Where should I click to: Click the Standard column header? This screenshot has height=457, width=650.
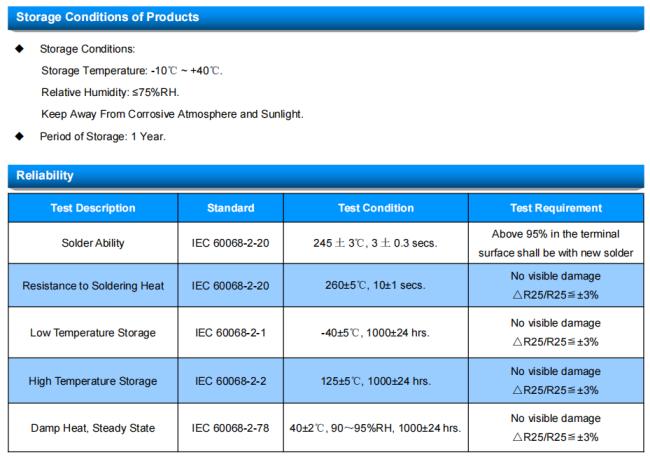pyautogui.click(x=230, y=208)
